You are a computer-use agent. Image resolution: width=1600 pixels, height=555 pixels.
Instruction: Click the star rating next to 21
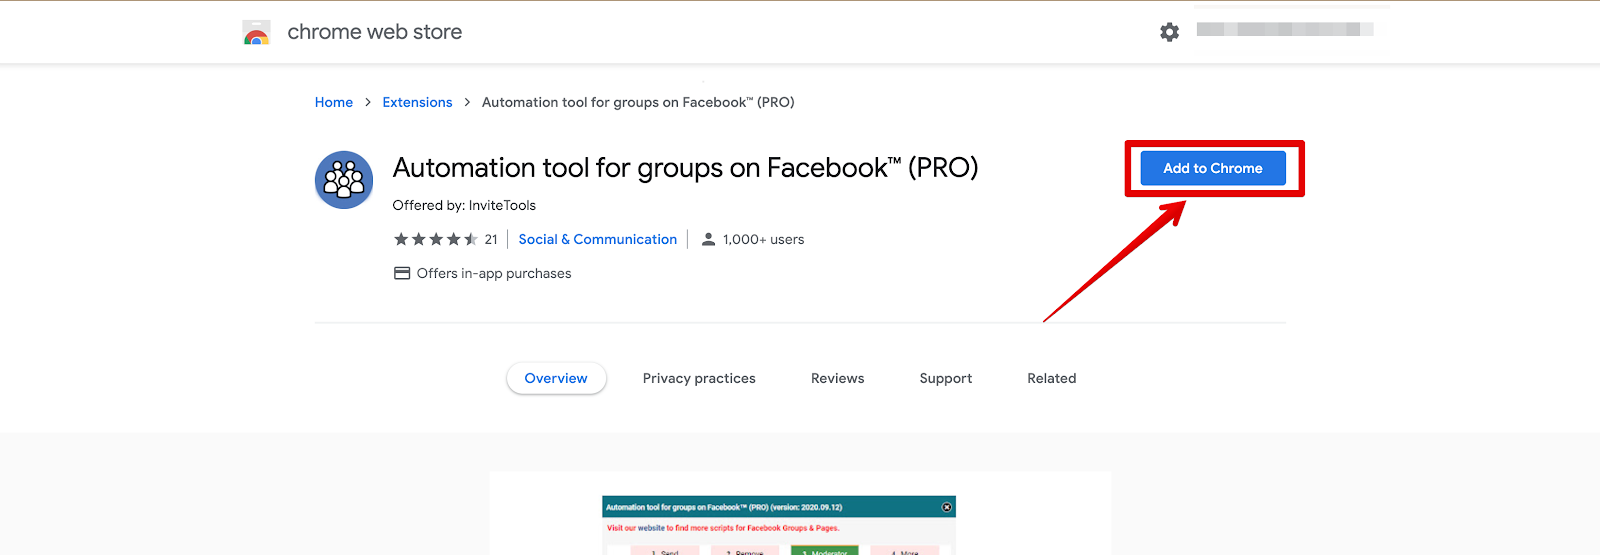tap(436, 239)
